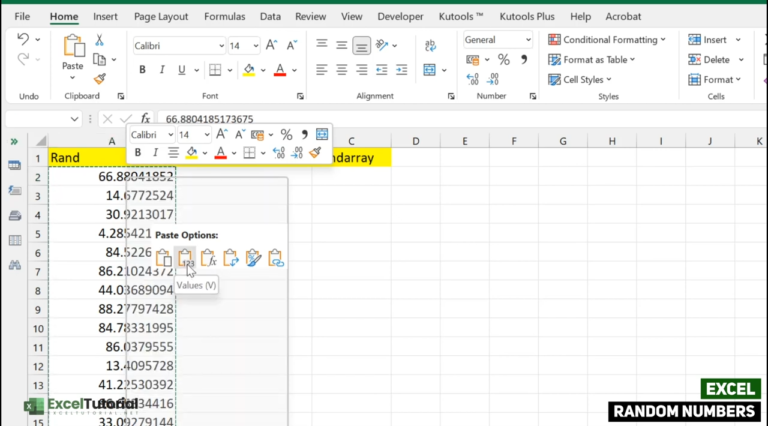The image size is (768, 426).
Task: Open mini toolbar font size dropdown
Action: [207, 135]
